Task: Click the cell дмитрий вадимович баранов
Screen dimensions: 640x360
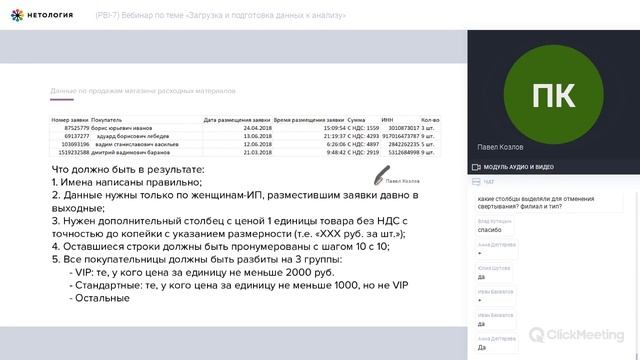Action: pyautogui.click(x=130, y=153)
